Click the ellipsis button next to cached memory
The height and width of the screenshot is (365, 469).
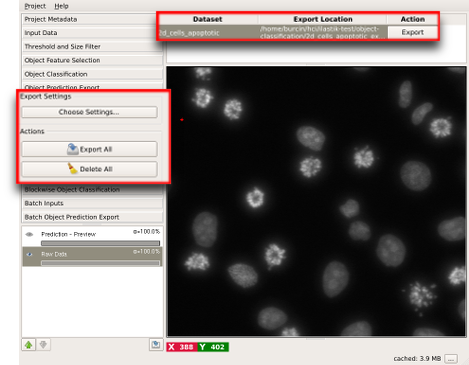click(451, 359)
